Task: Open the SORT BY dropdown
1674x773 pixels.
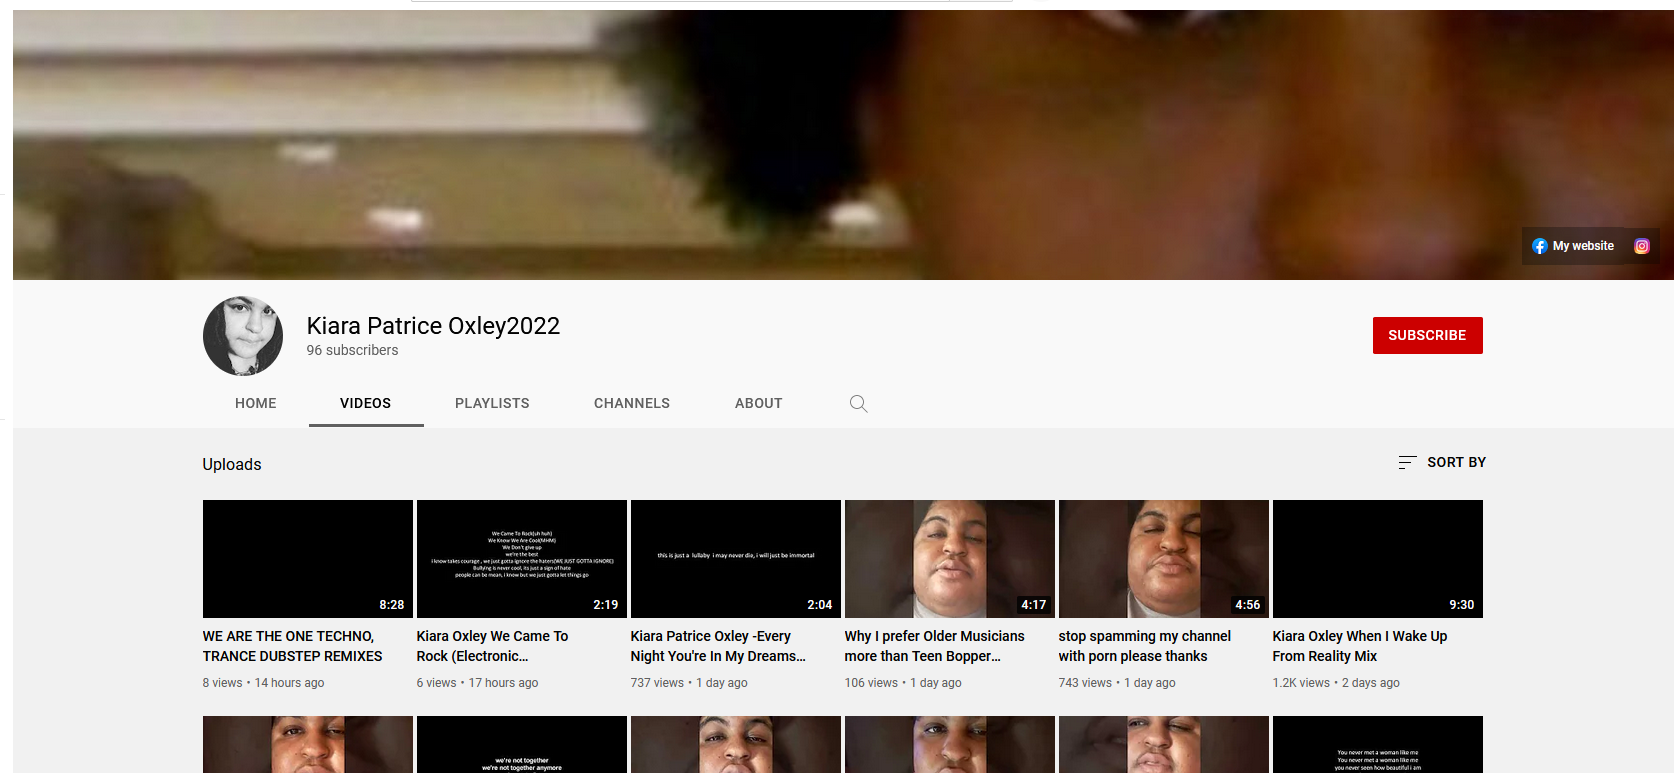Action: point(1442,462)
